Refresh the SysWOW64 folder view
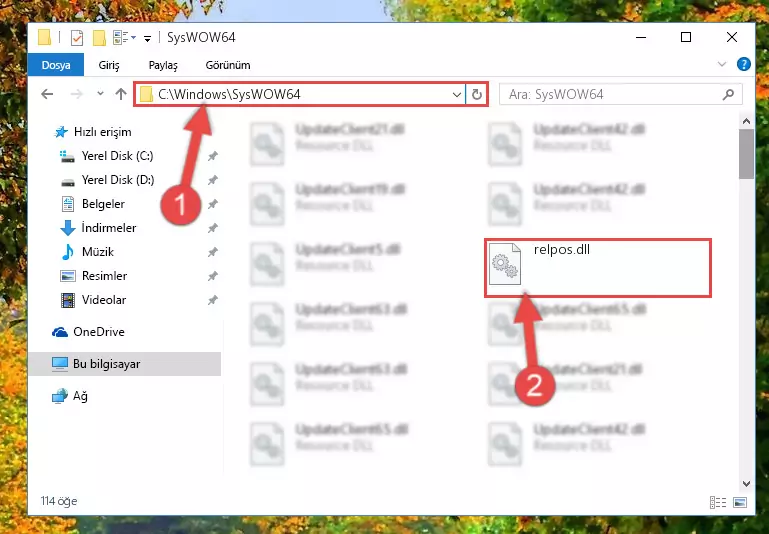 (477, 94)
